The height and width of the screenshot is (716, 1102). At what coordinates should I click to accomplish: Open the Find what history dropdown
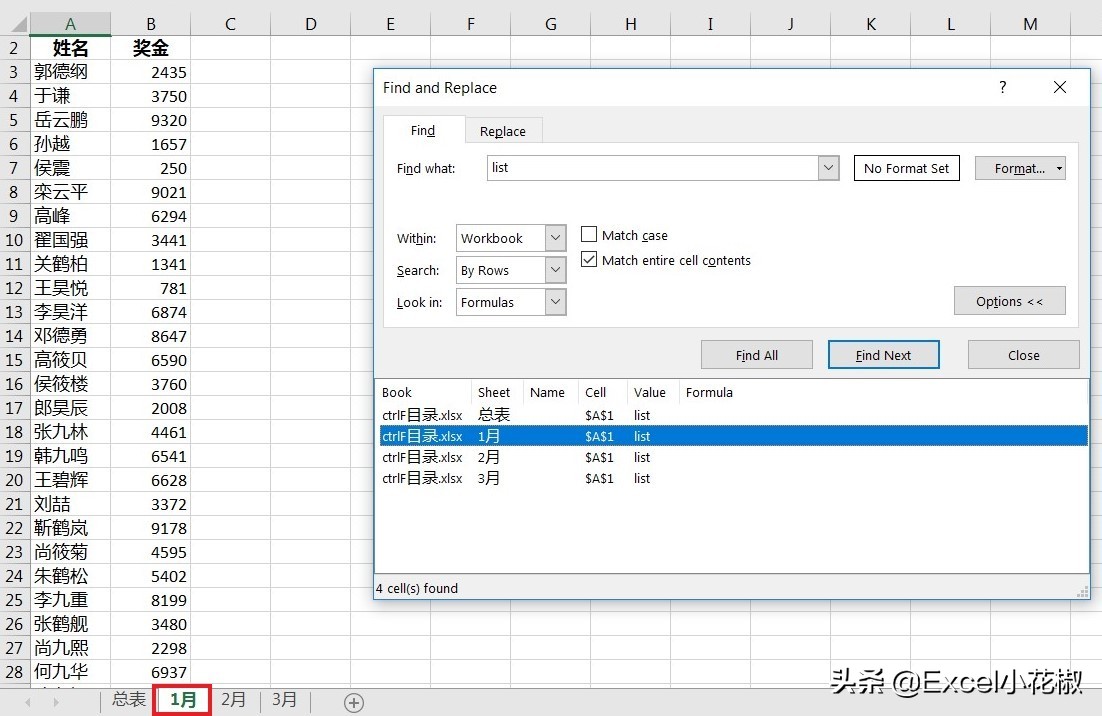click(829, 168)
